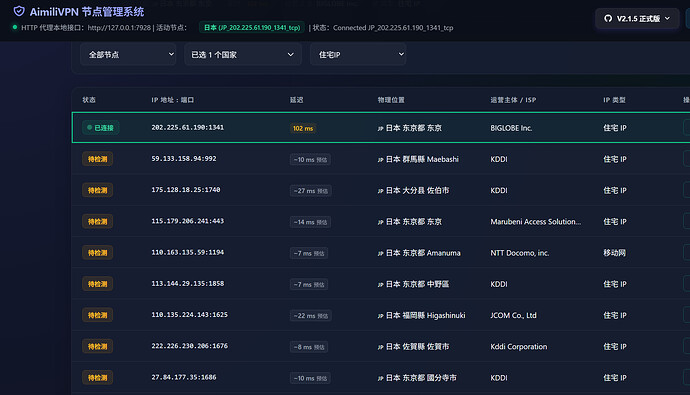Click the 待检测 badge for 110.135.224.143:1625
Screen dimensions: 690x395
tap(97, 315)
